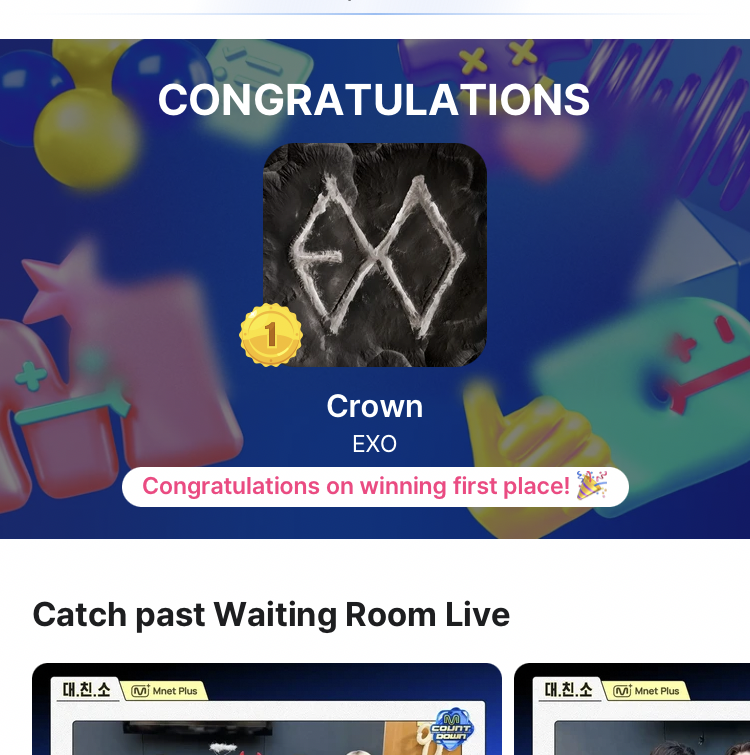This screenshot has height=755, width=750.
Task: Click the 'Congratulations on winning first place!' banner
Action: click(x=375, y=486)
